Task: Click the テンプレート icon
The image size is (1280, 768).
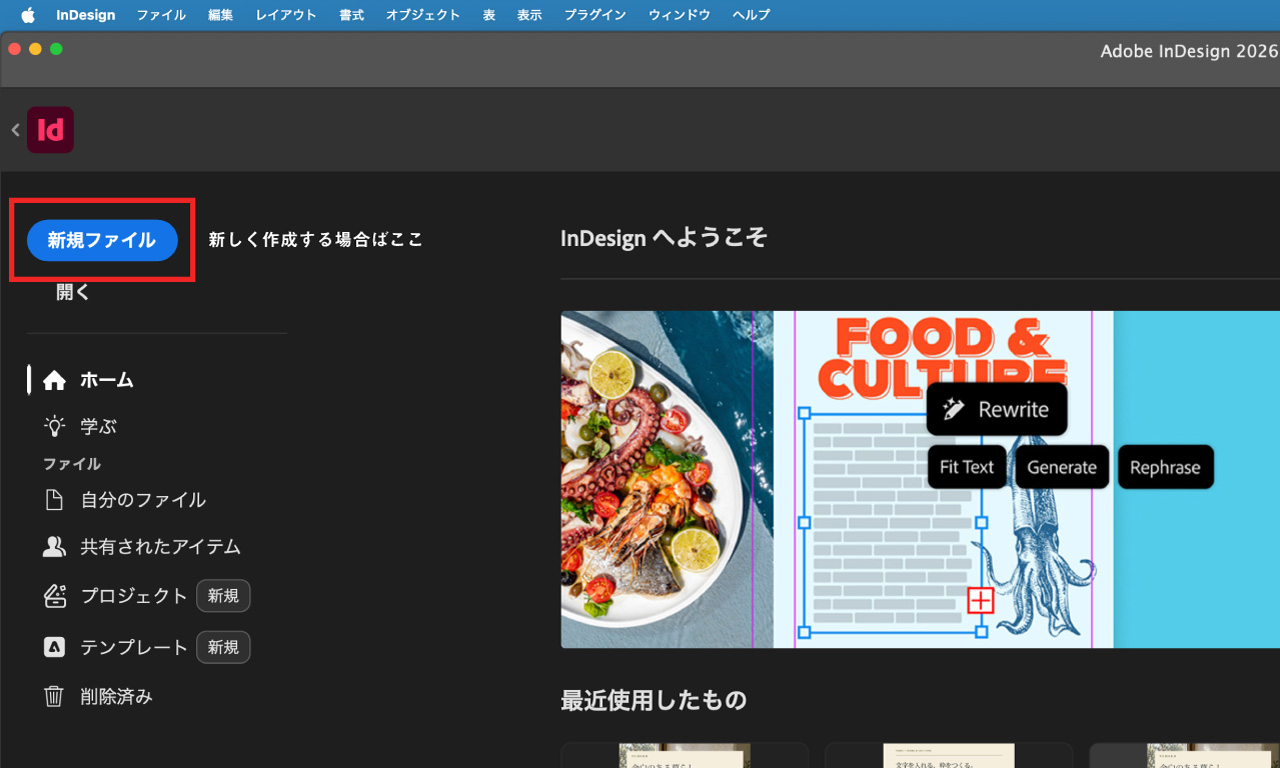Action: click(54, 647)
